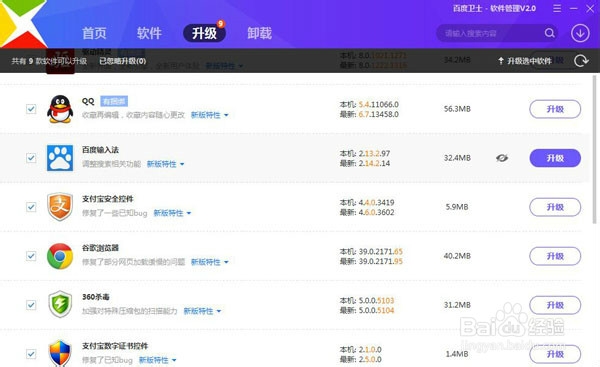Click the 31.2MB size value
The height and width of the screenshot is (367, 600).
click(457, 305)
